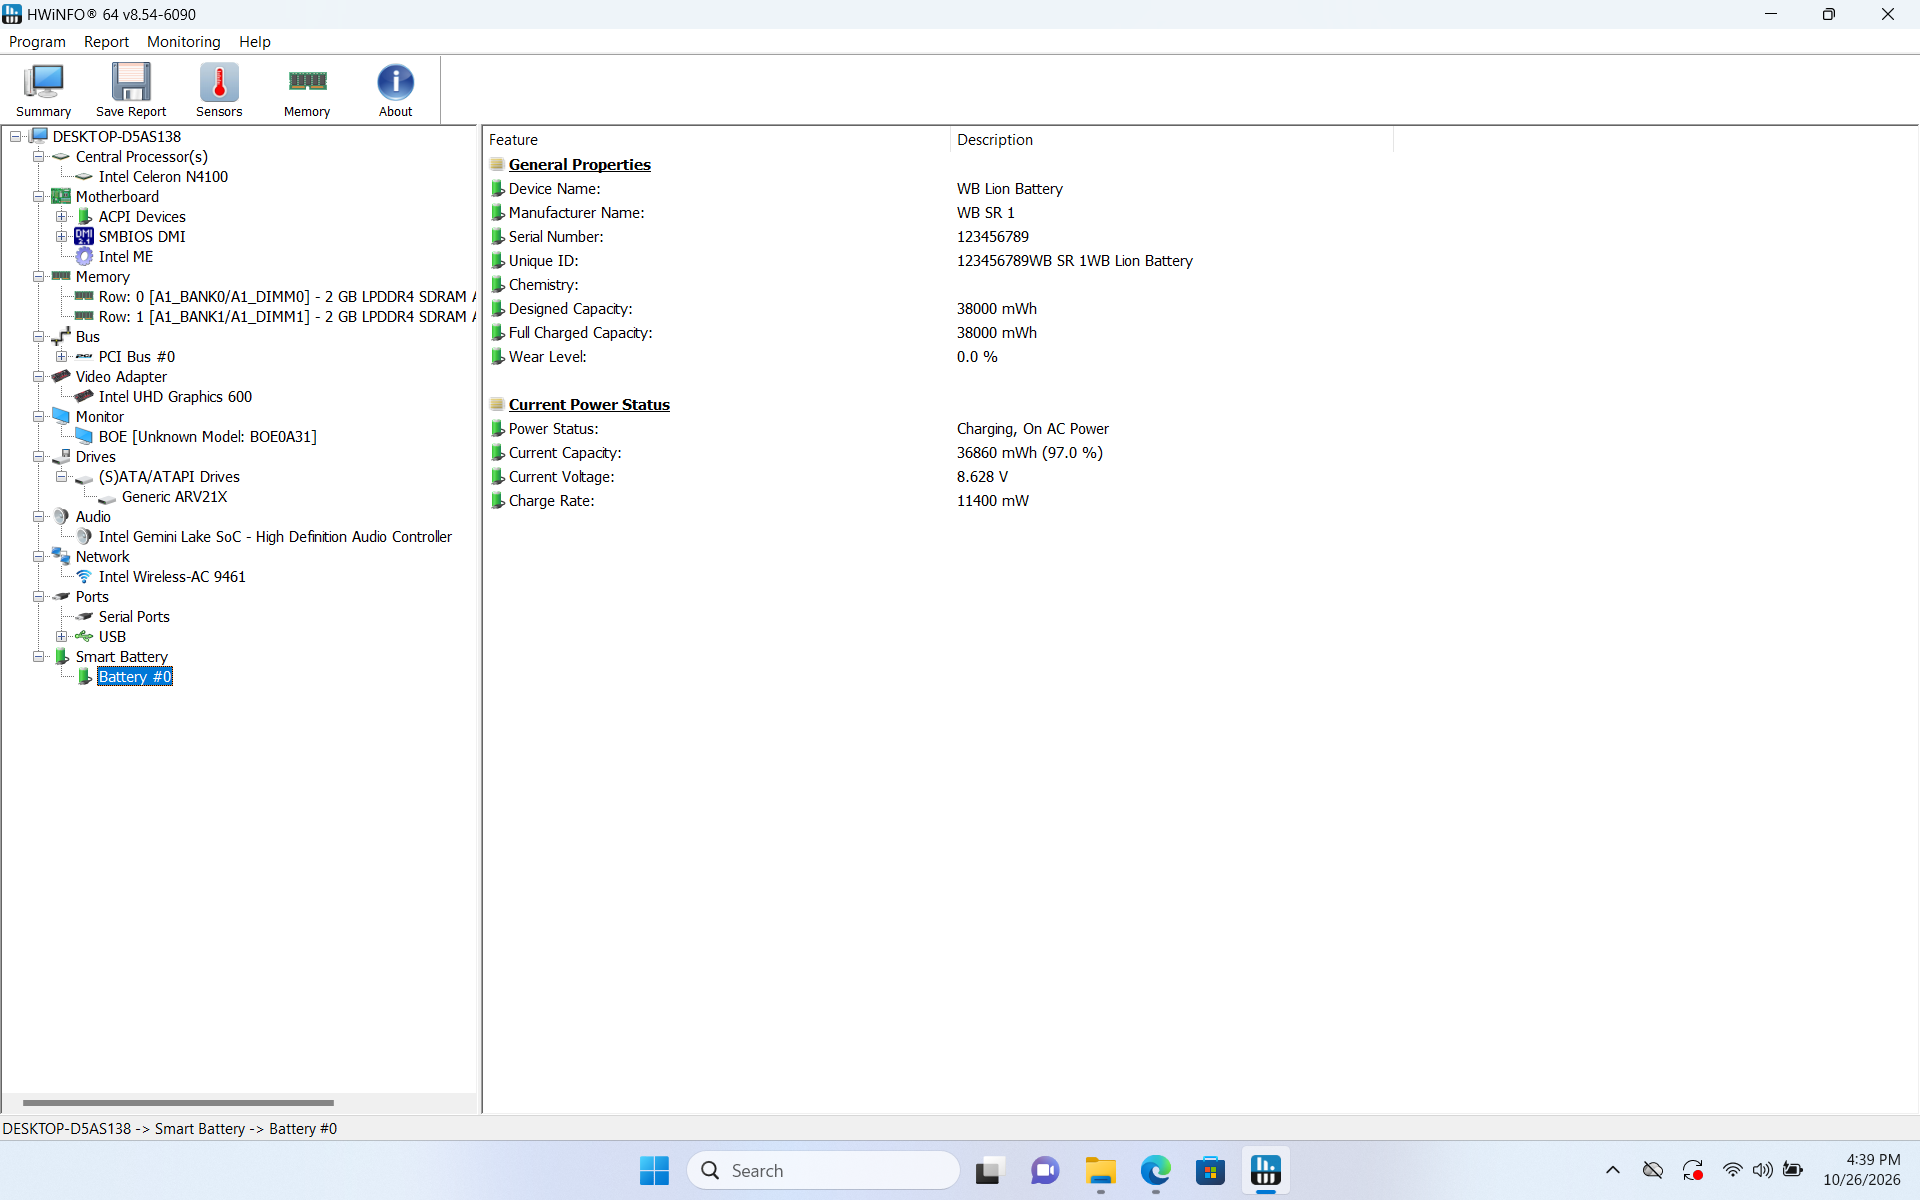Click the Monitor node icon
Image resolution: width=1920 pixels, height=1200 pixels.
[x=61, y=417]
